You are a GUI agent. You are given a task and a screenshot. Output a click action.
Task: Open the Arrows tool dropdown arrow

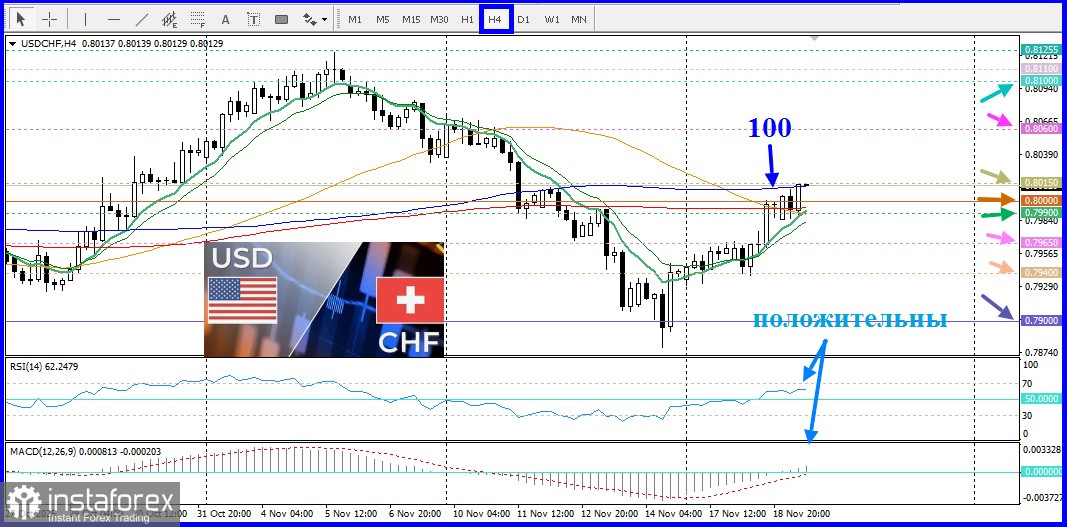click(325, 20)
